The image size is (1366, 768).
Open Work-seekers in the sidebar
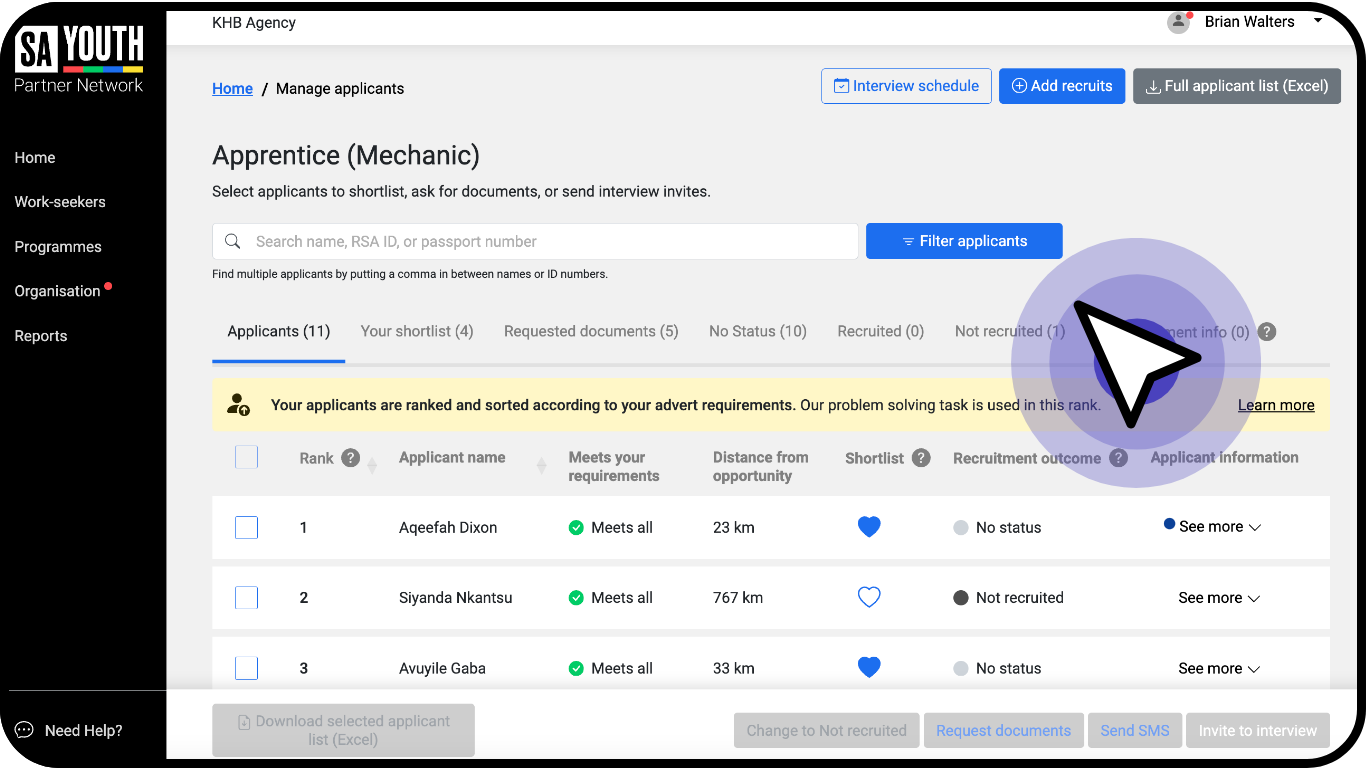[60, 202]
